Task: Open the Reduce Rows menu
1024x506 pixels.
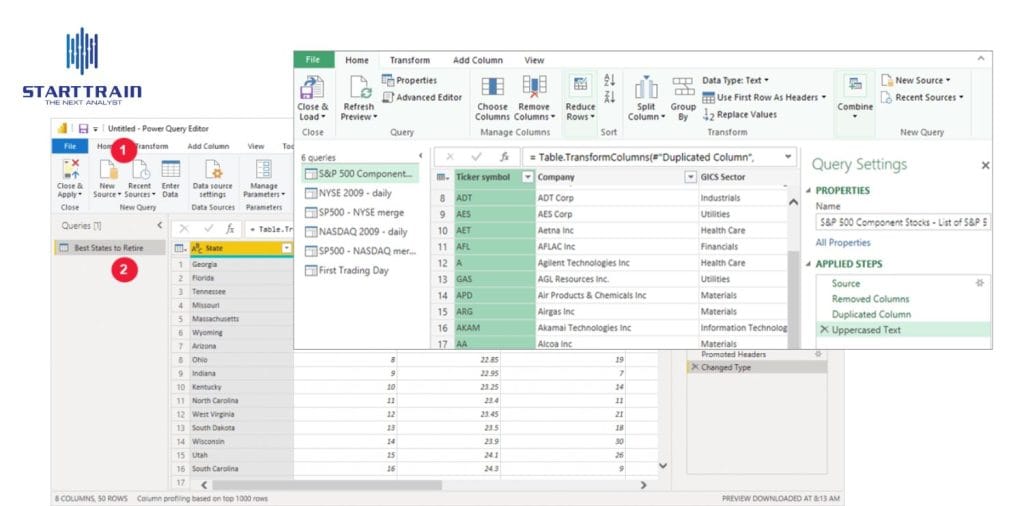Action: click(580, 99)
